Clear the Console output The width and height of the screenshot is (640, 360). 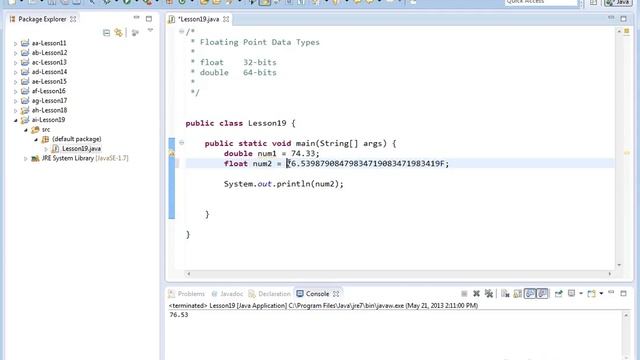505,294
